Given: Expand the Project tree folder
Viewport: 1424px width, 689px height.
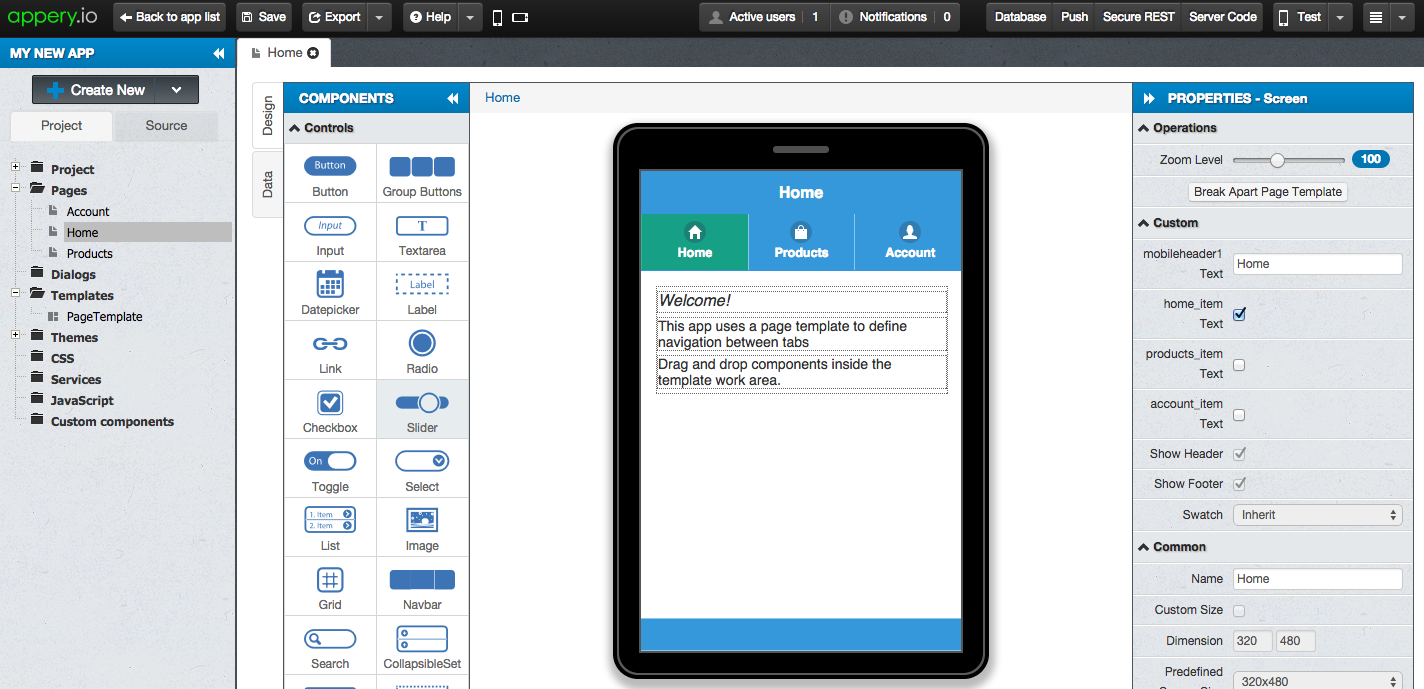Looking at the screenshot, I should tap(16, 168).
